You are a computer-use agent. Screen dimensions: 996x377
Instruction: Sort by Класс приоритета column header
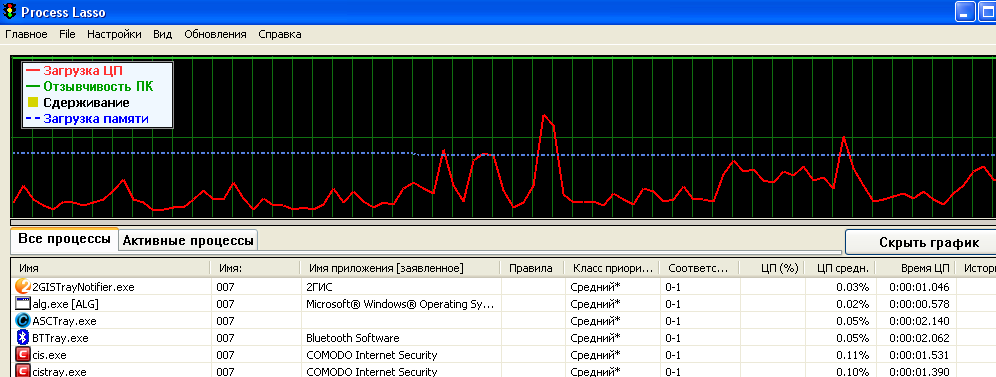(612, 268)
